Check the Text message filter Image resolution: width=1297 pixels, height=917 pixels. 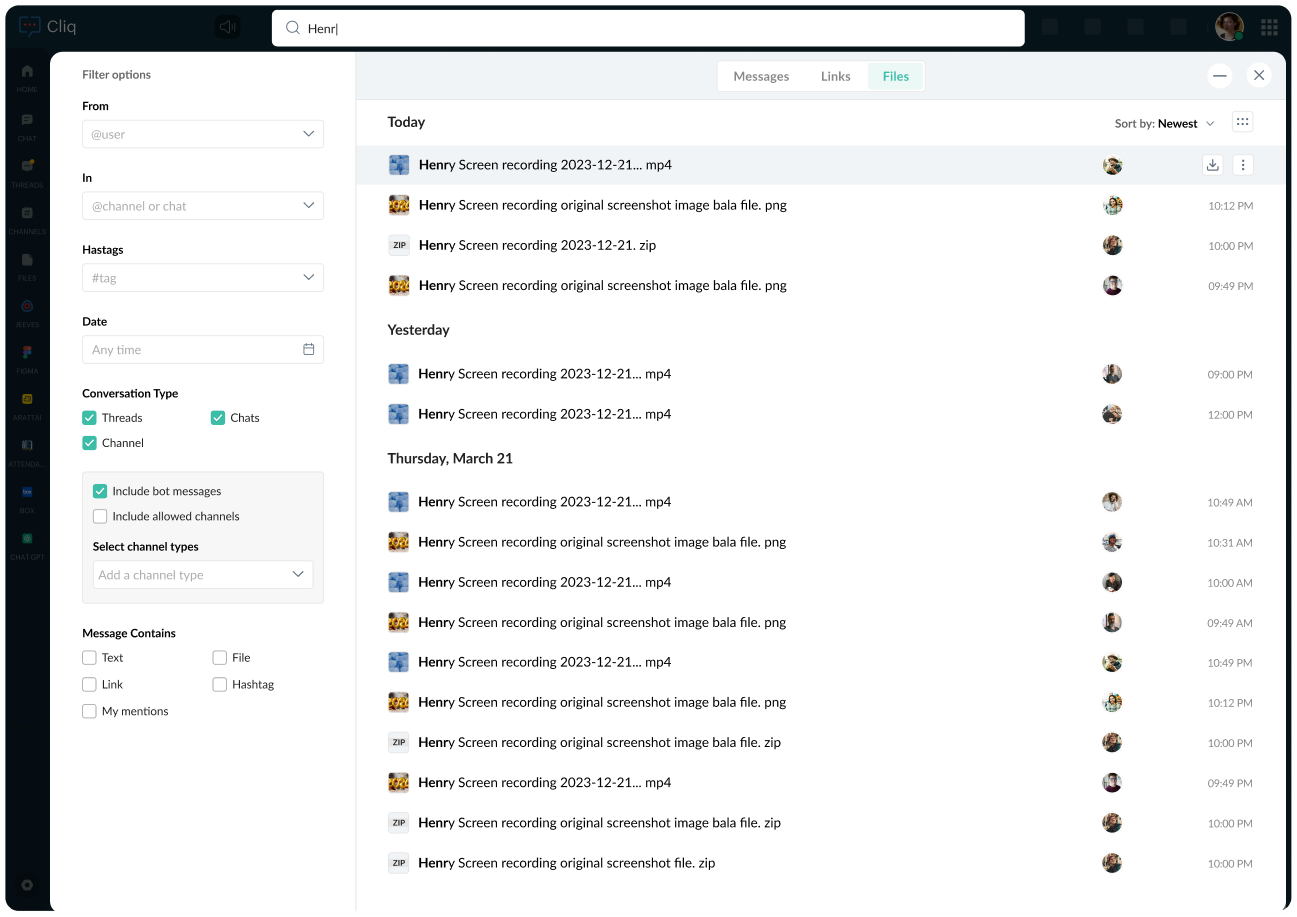coord(89,657)
